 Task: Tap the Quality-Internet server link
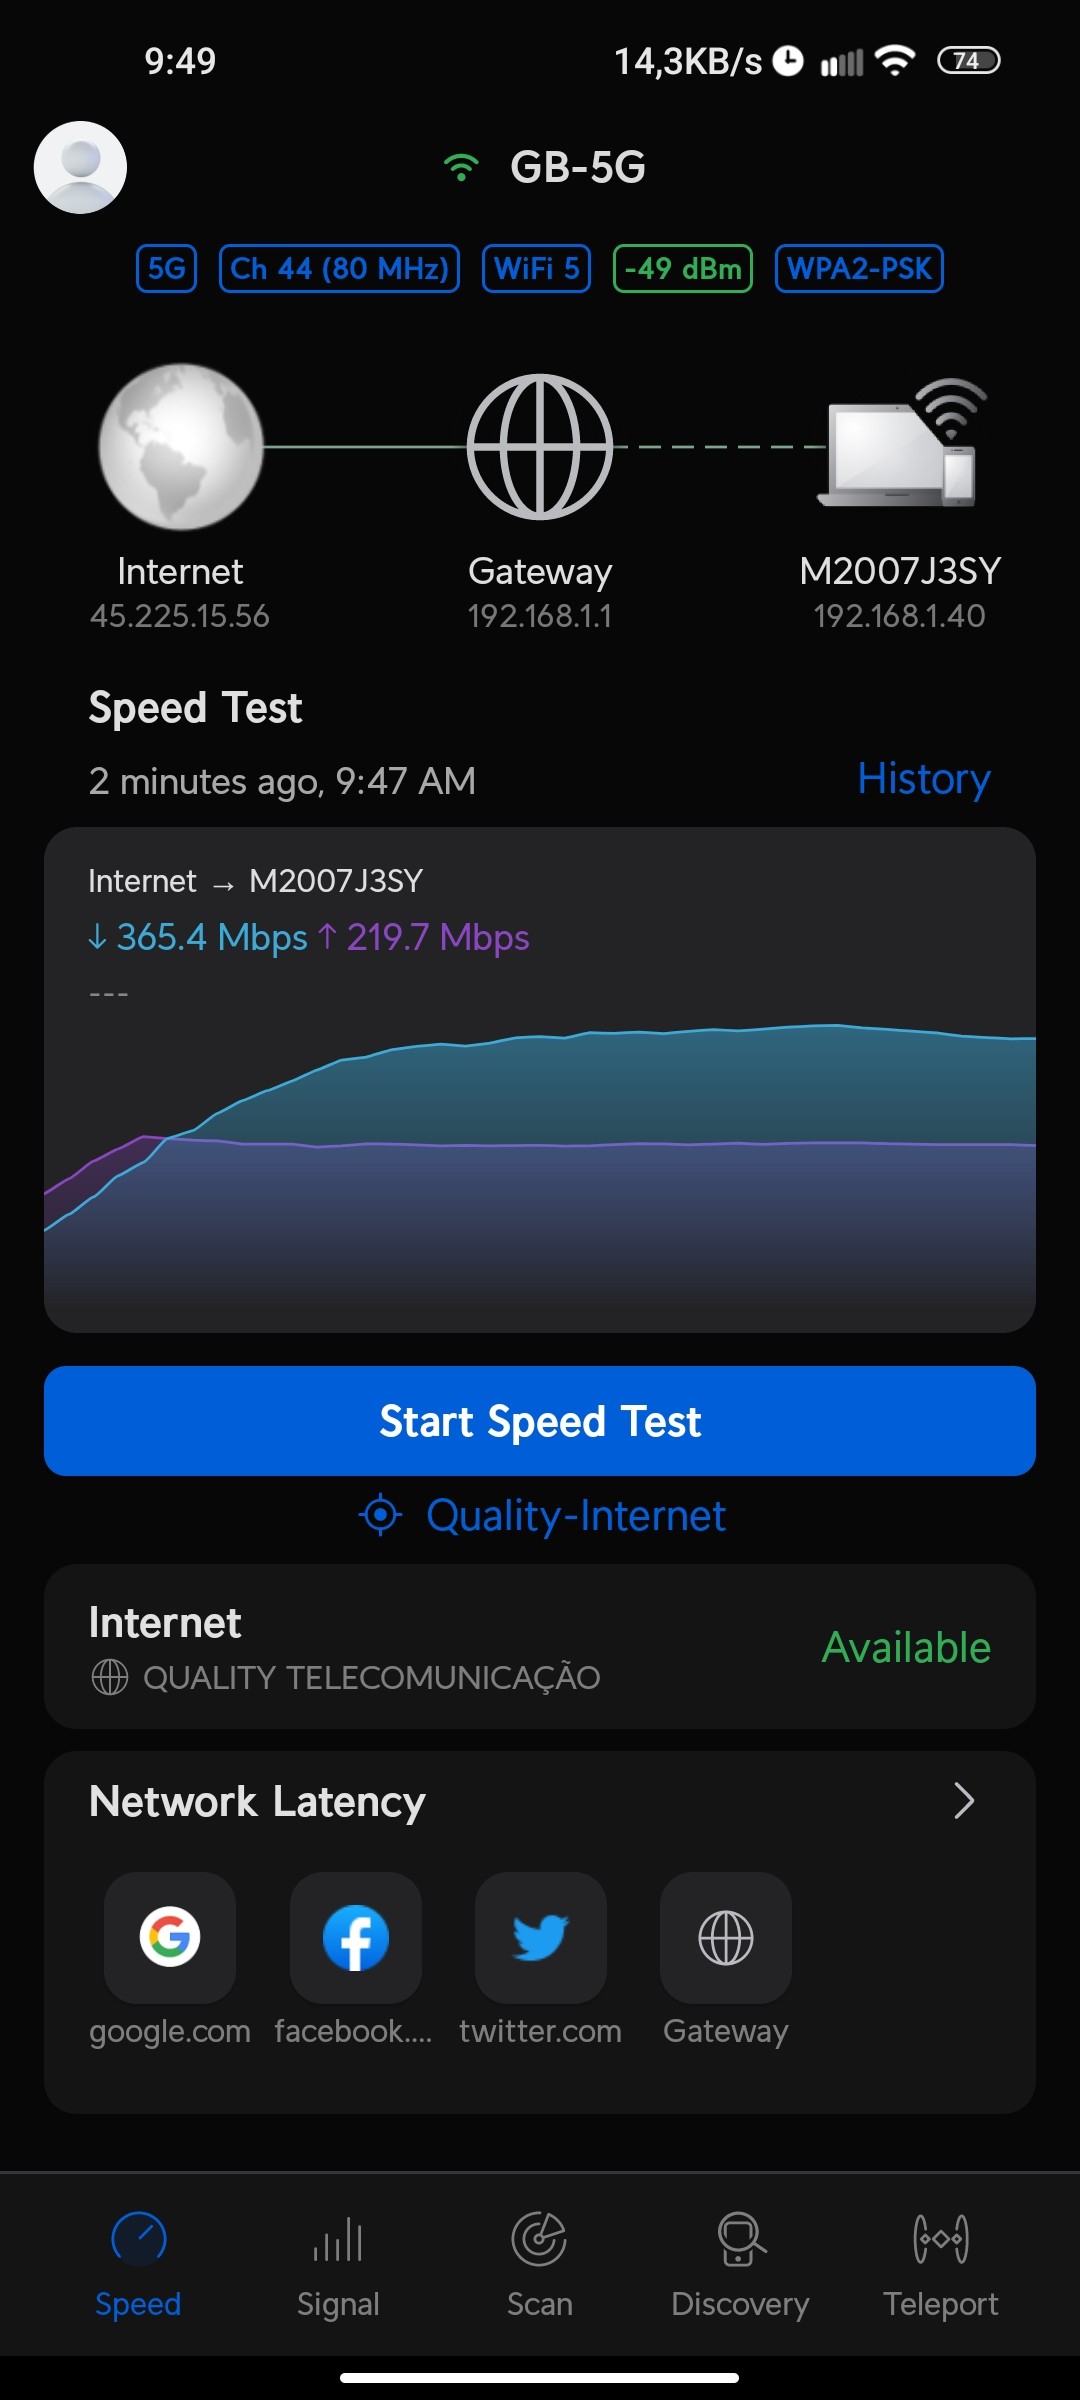542,1516
